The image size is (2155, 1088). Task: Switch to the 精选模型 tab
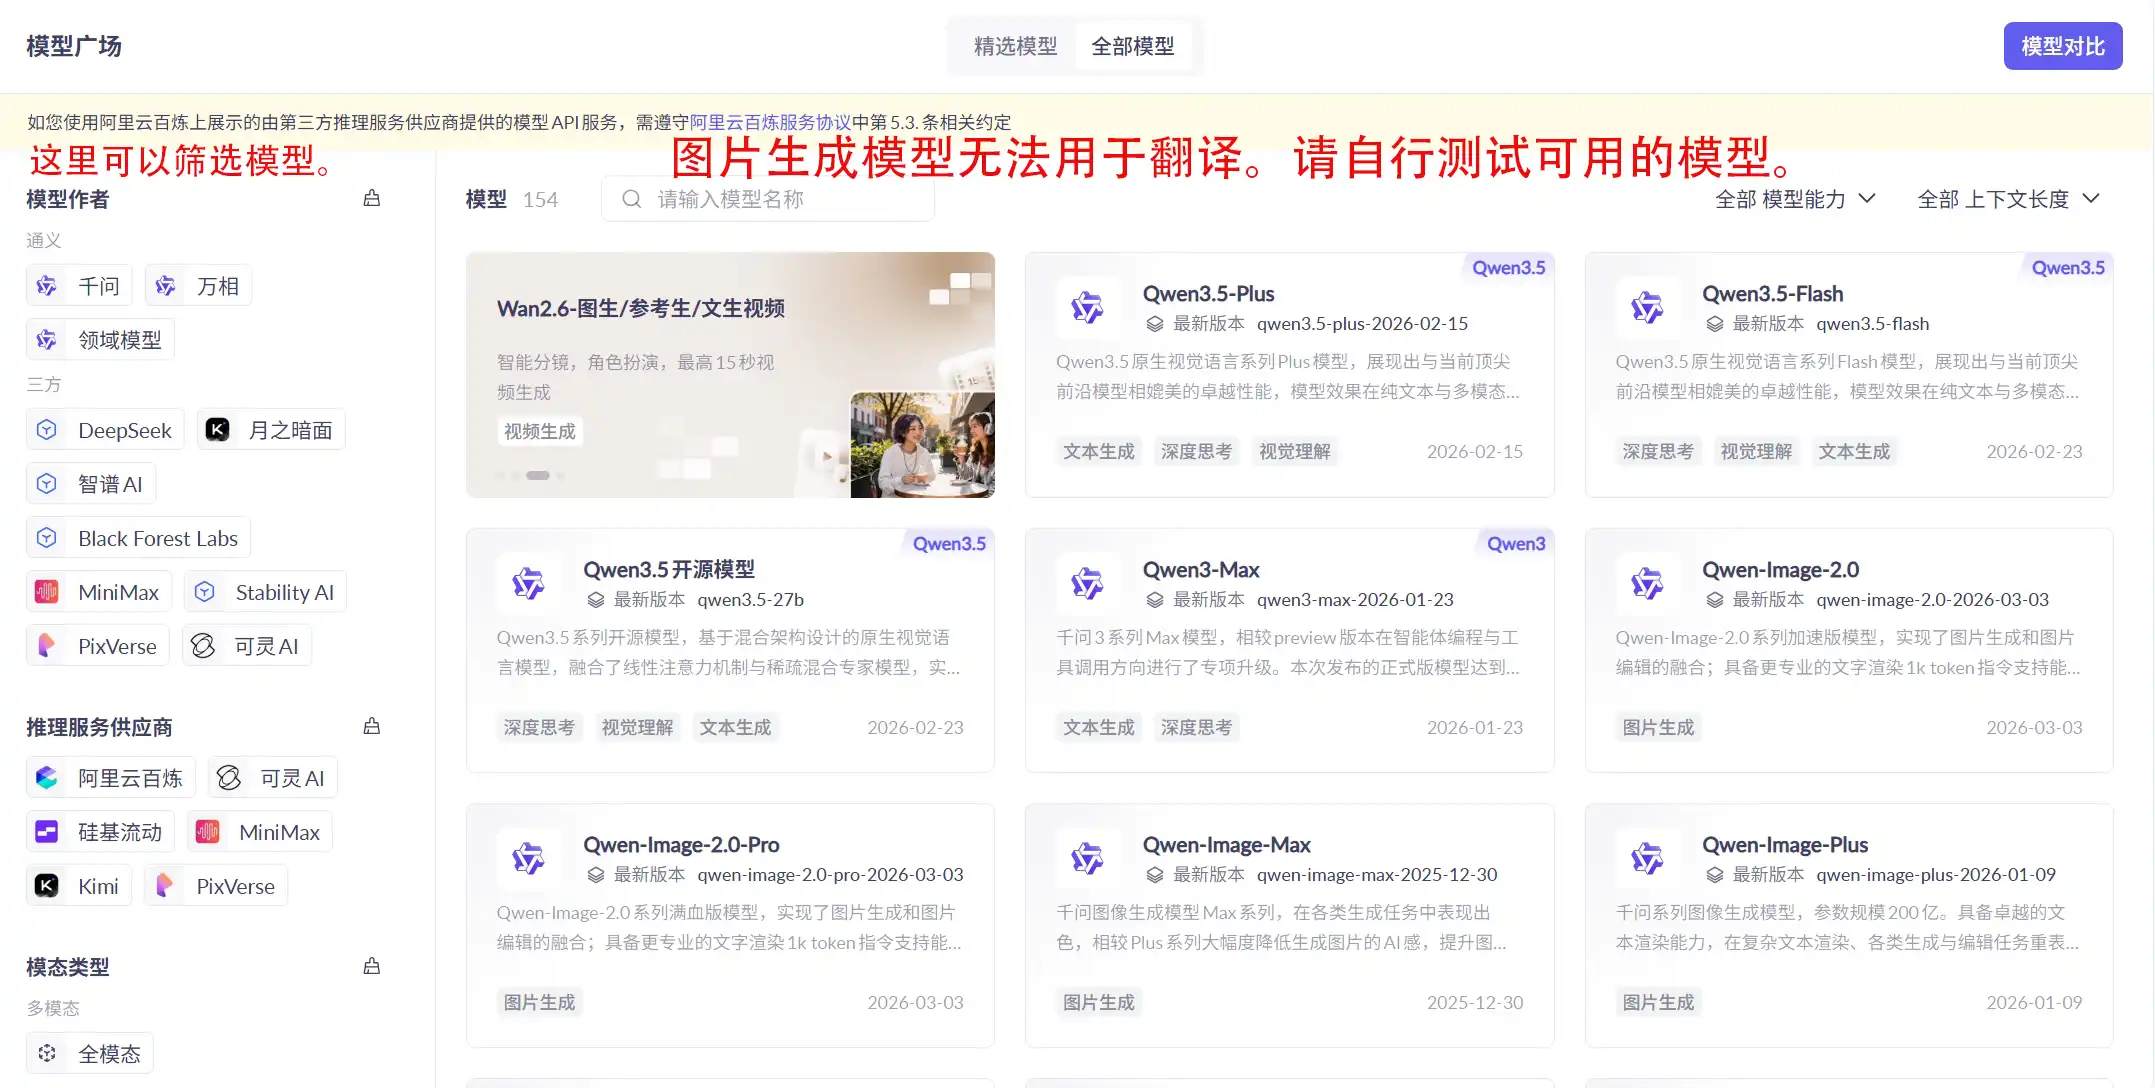(x=1015, y=46)
